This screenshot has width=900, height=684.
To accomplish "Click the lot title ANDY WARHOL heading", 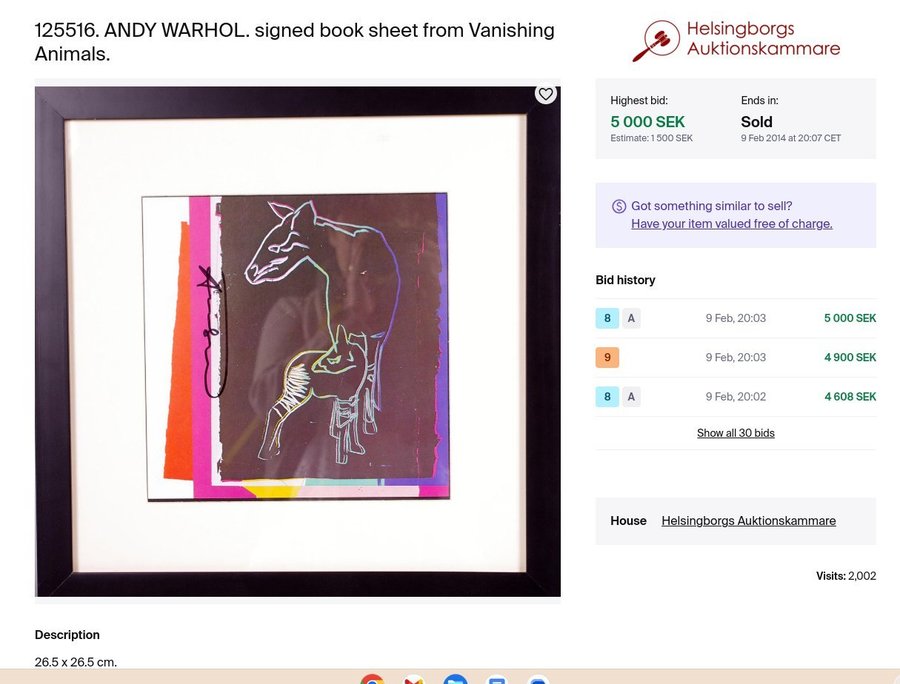I will click(294, 42).
